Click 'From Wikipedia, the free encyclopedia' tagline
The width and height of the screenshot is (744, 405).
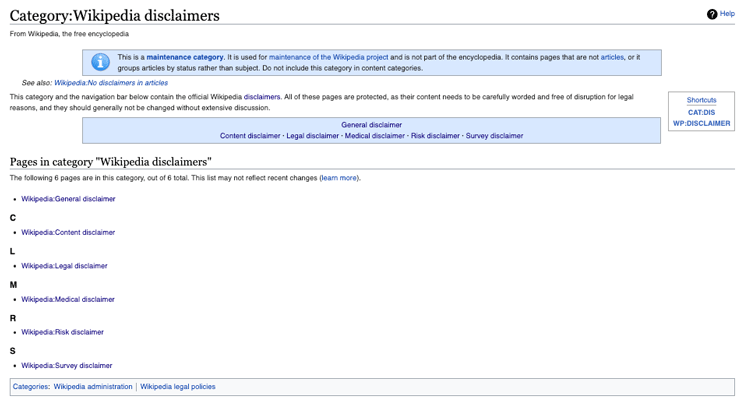pyautogui.click(x=69, y=34)
